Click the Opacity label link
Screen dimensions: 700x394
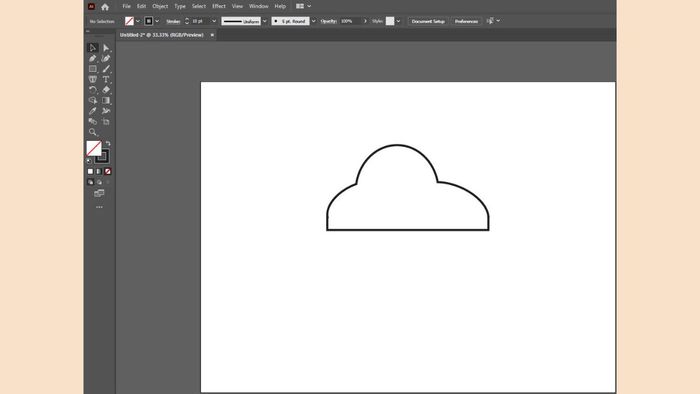329,21
